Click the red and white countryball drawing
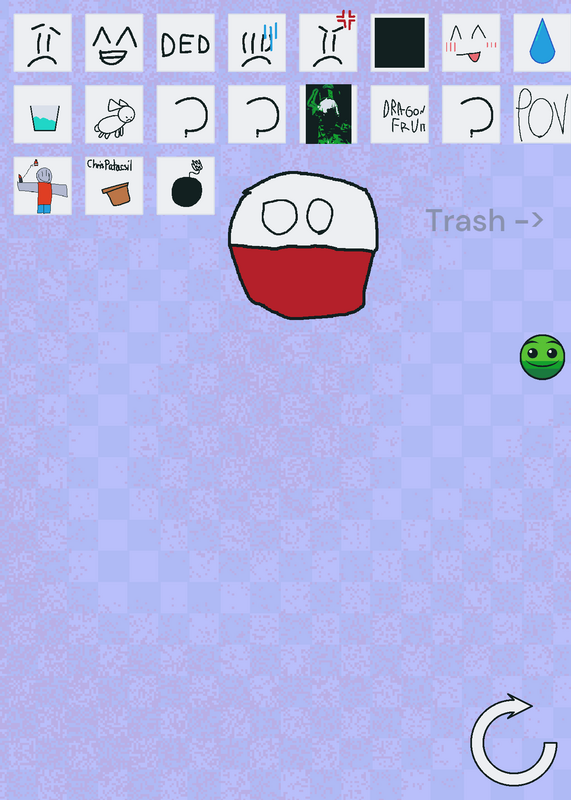The image size is (571, 800). [304, 245]
